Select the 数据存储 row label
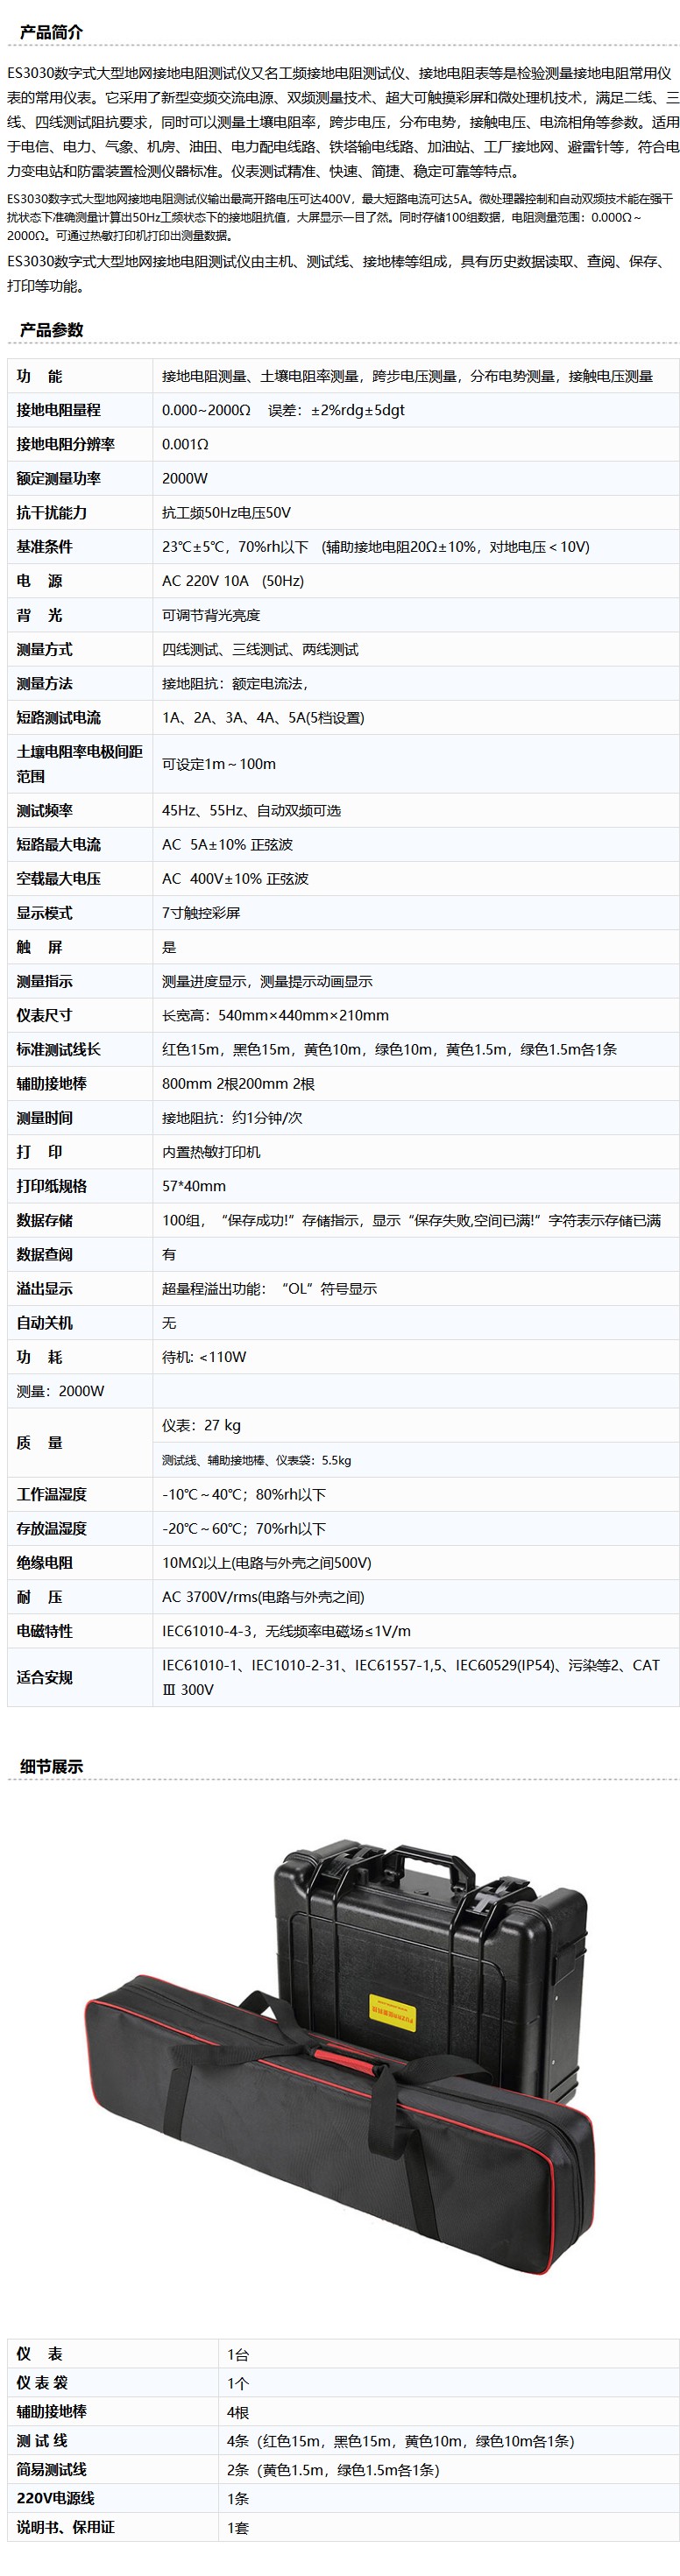This screenshot has height=2576, width=680. (44, 1220)
